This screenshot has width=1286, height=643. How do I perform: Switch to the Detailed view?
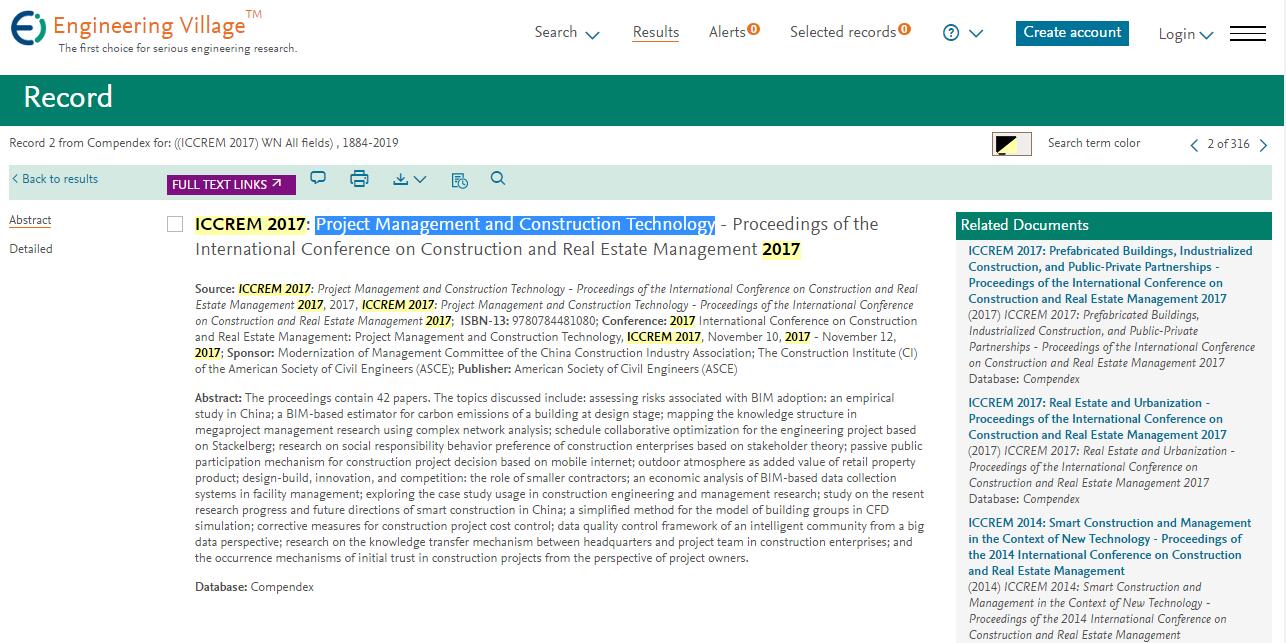[x=31, y=249]
